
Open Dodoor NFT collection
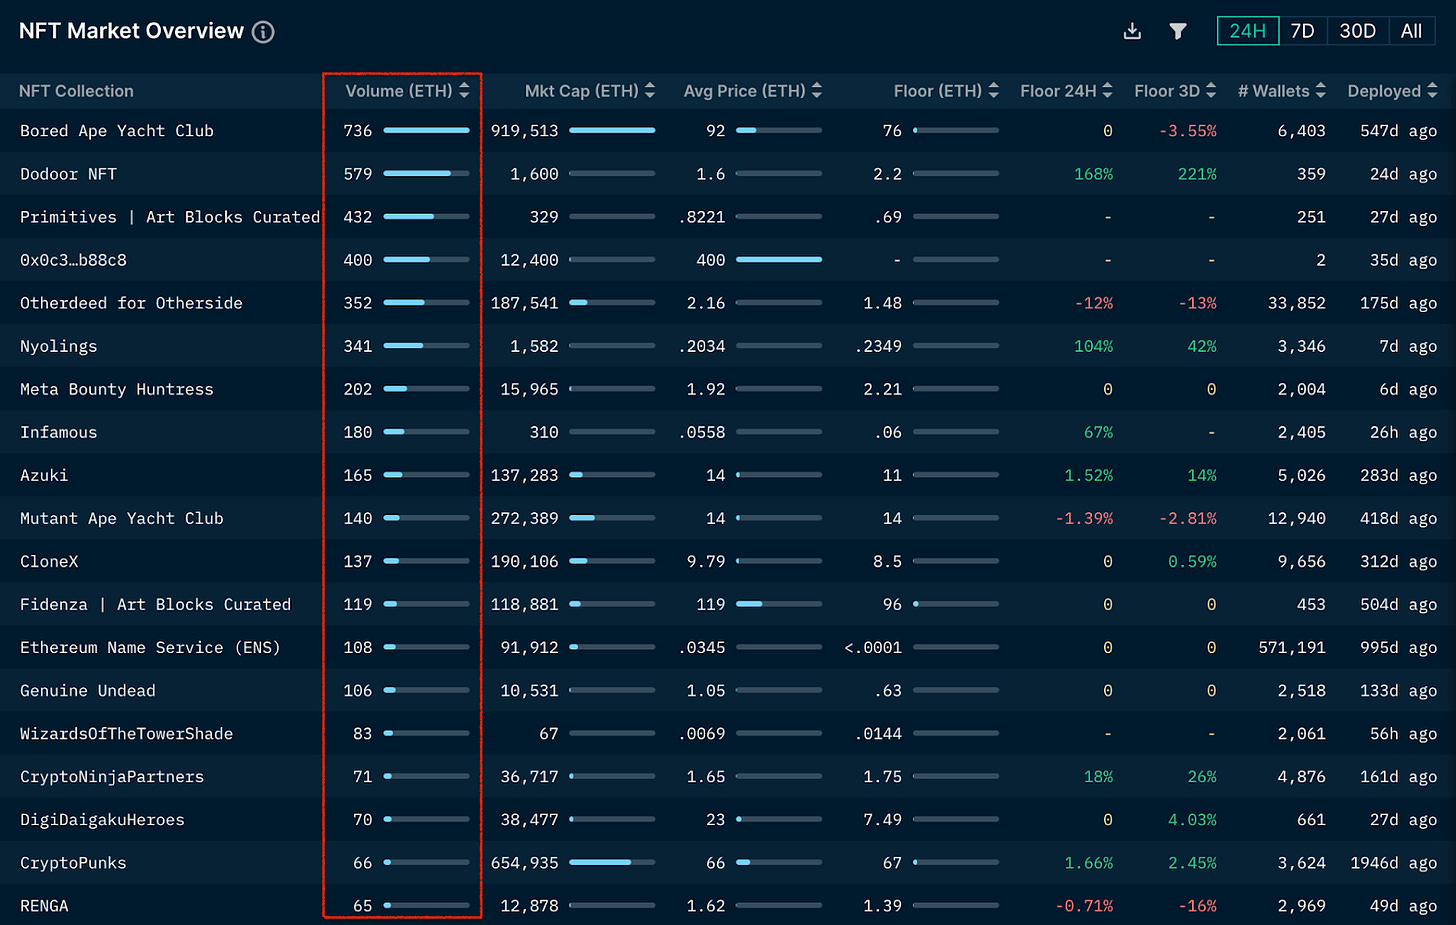[68, 174]
